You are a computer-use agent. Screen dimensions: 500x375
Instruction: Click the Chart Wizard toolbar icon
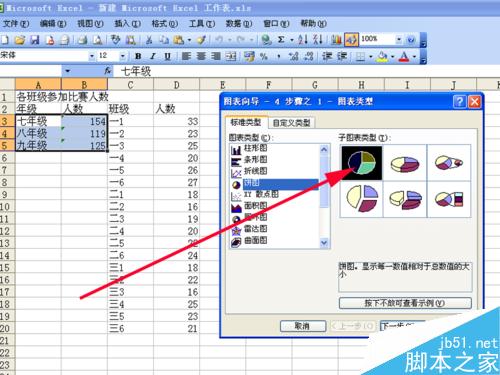[x=336, y=40]
